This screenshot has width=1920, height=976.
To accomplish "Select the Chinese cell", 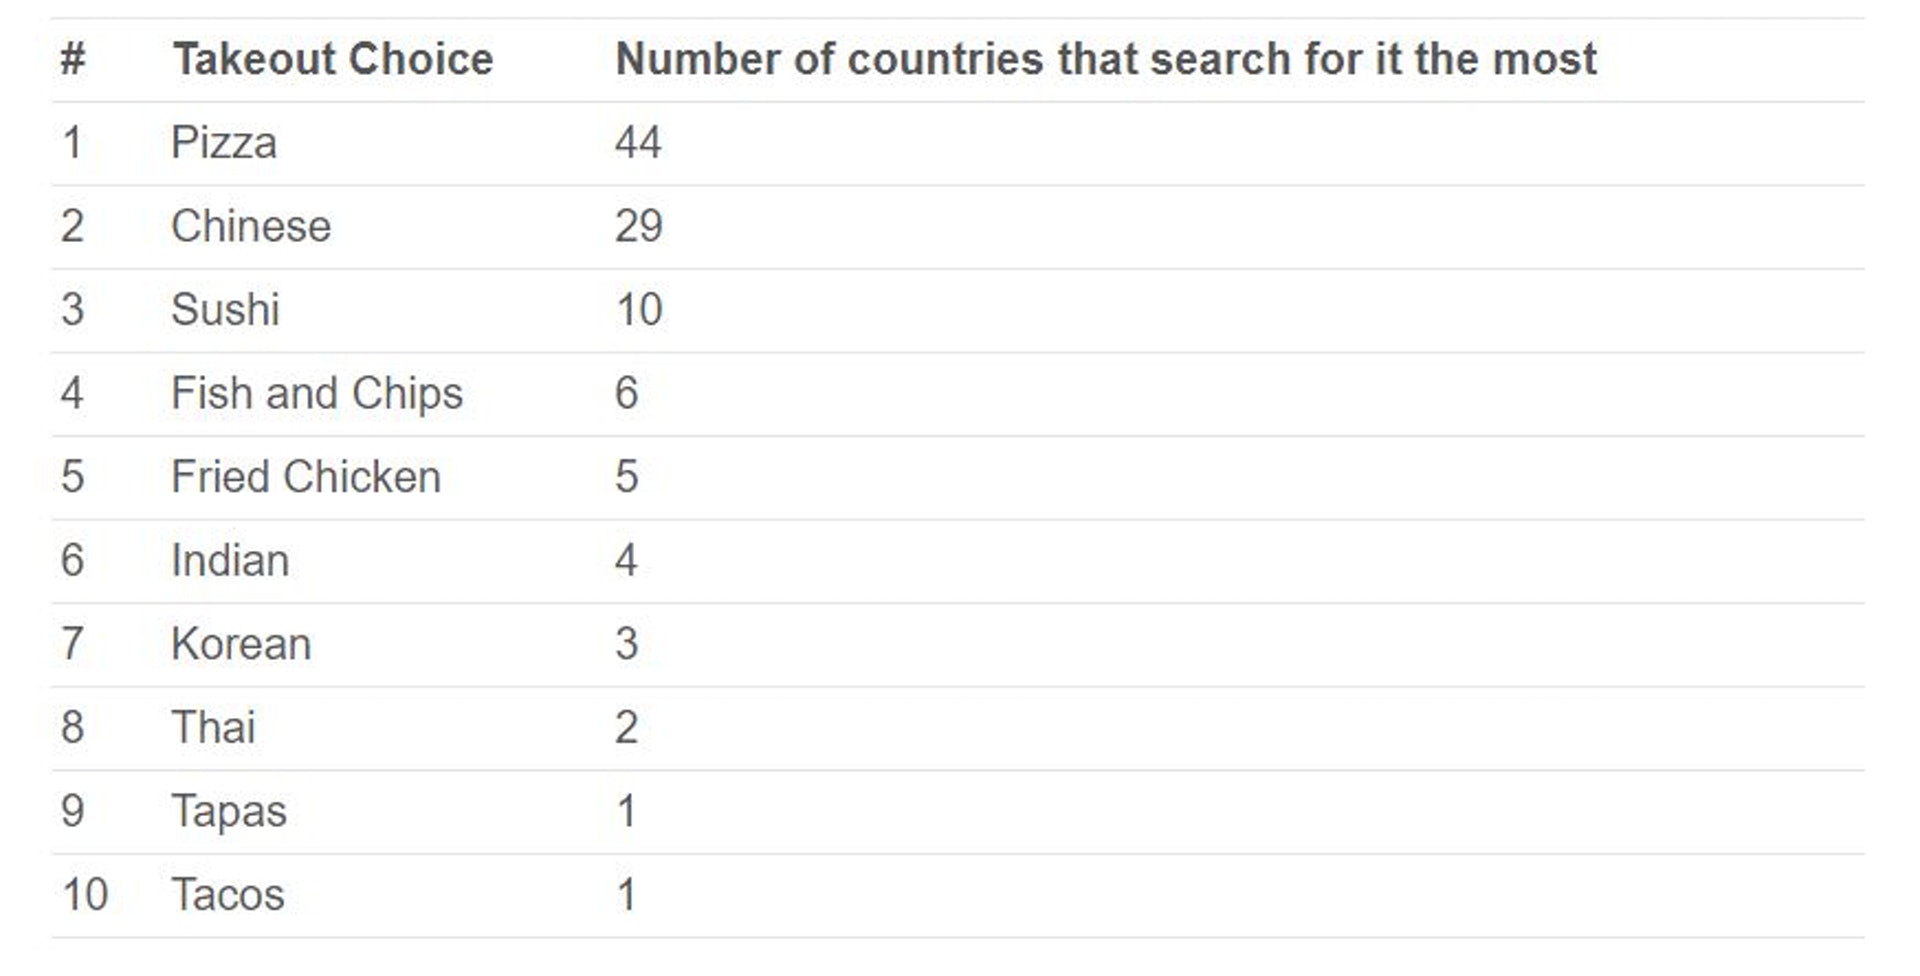I will 251,226.
